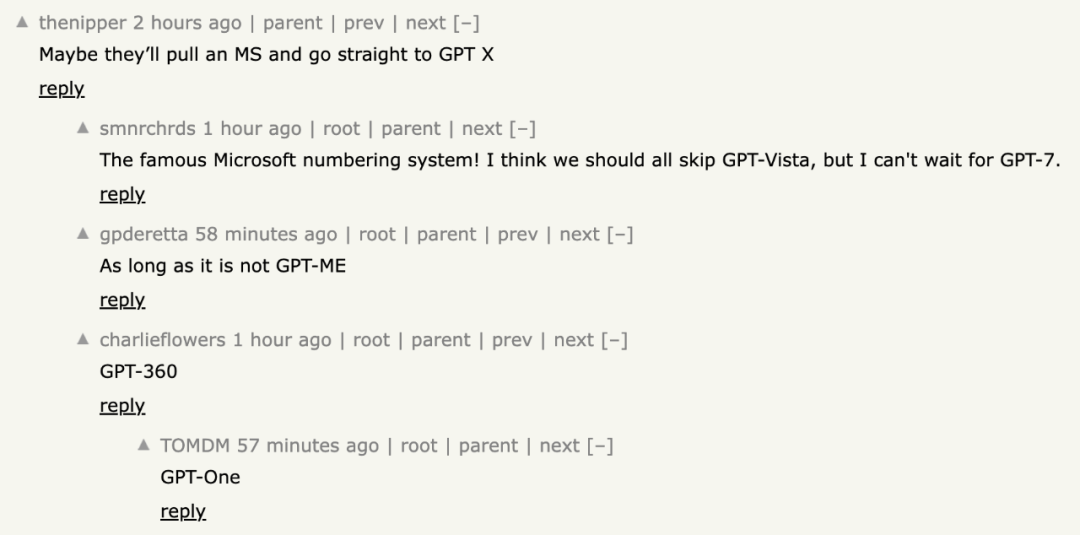1080x535 pixels.
Task: Upvote smnrchrds' comment about Microsoft numbering
Action: click(x=83, y=127)
